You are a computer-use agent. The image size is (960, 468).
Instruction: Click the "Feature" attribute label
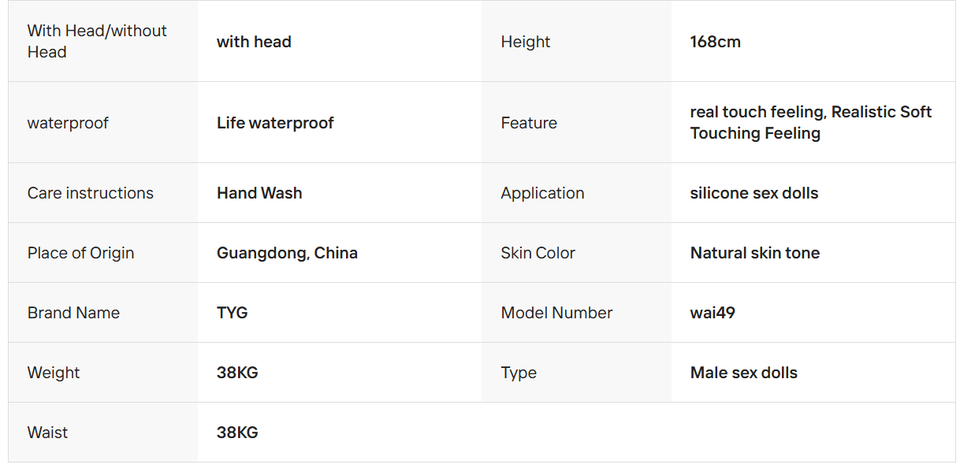coord(529,123)
